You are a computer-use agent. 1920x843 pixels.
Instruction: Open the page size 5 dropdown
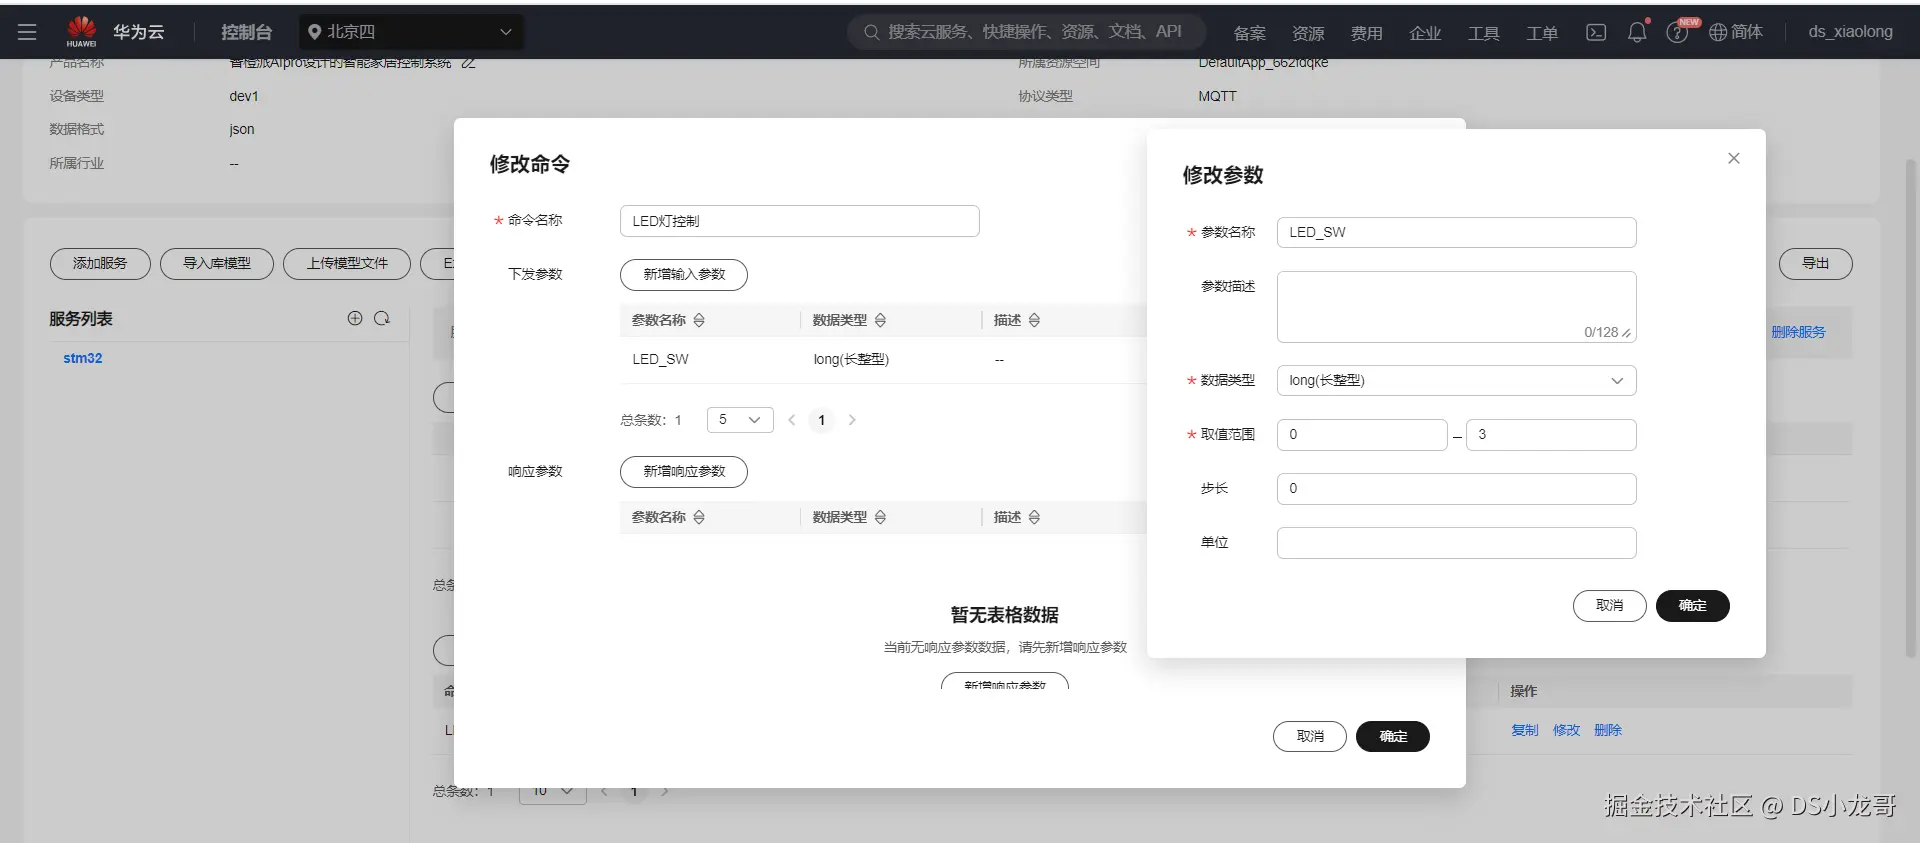[740, 420]
